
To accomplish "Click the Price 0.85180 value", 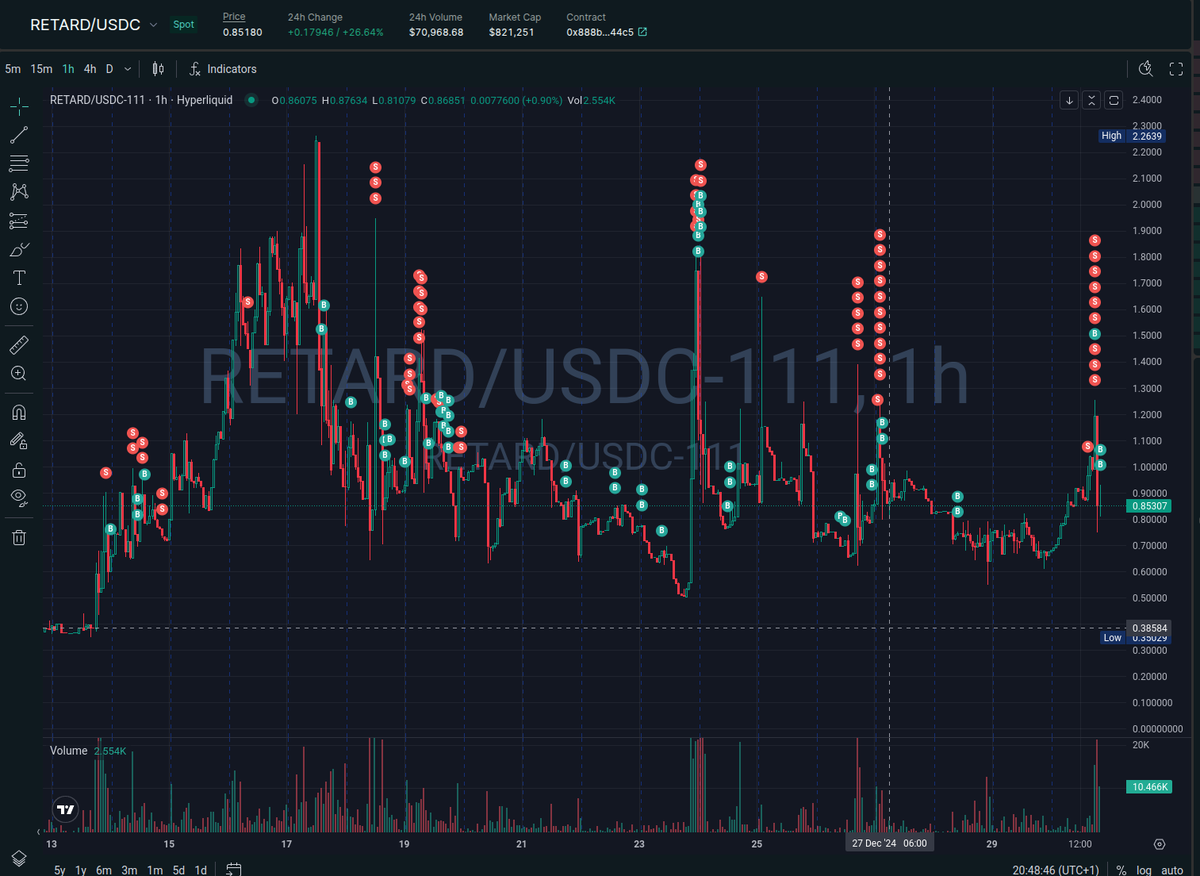I will coord(242,32).
